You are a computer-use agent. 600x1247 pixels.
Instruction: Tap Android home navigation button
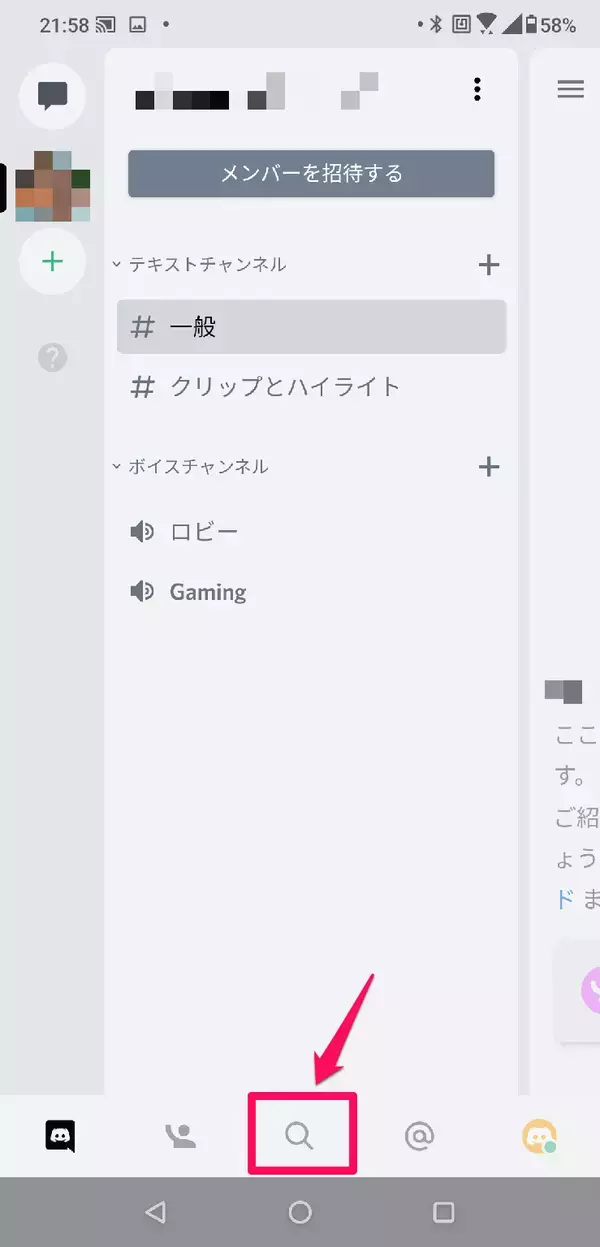pyautogui.click(x=300, y=1212)
